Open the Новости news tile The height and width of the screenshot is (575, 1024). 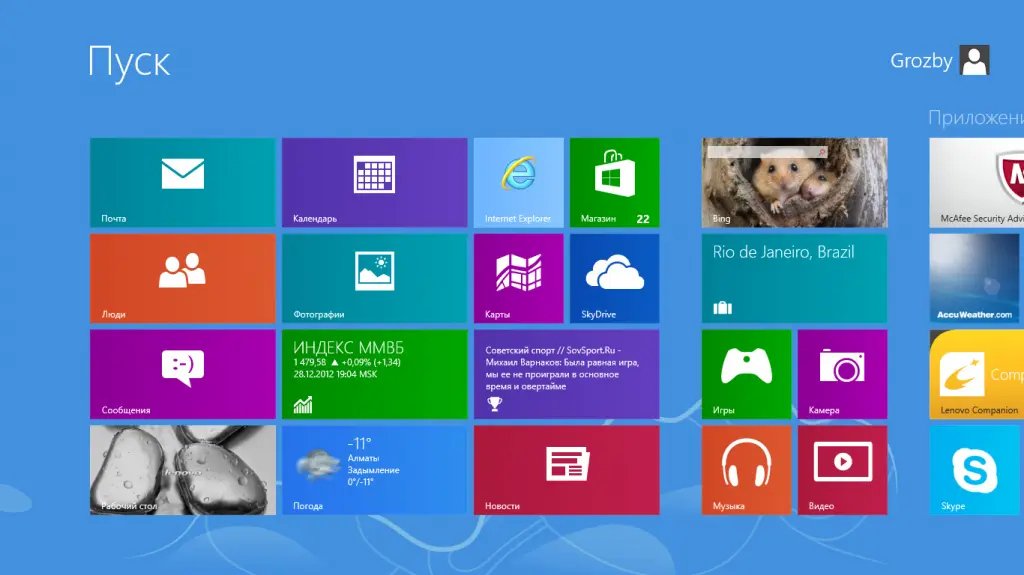point(567,470)
